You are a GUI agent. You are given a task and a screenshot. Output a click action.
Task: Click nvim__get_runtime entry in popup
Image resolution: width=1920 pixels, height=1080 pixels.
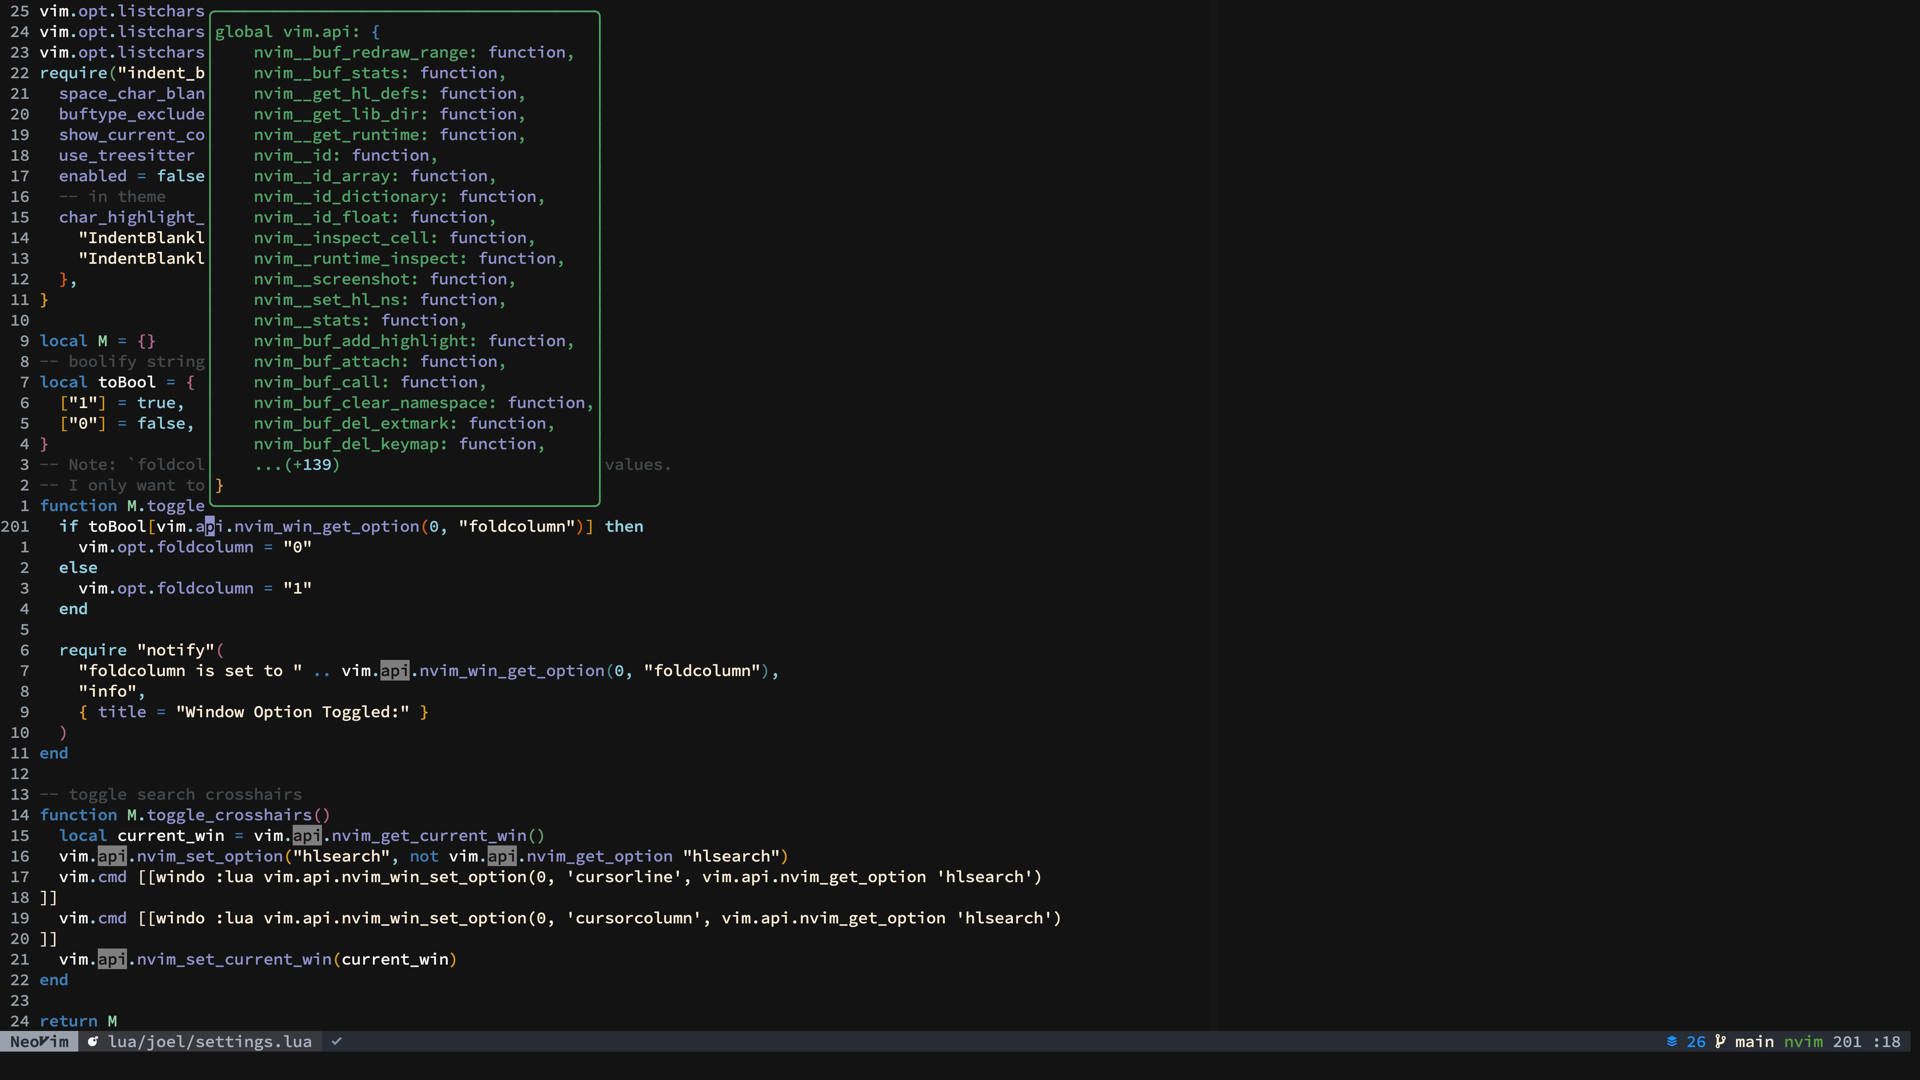(x=390, y=134)
